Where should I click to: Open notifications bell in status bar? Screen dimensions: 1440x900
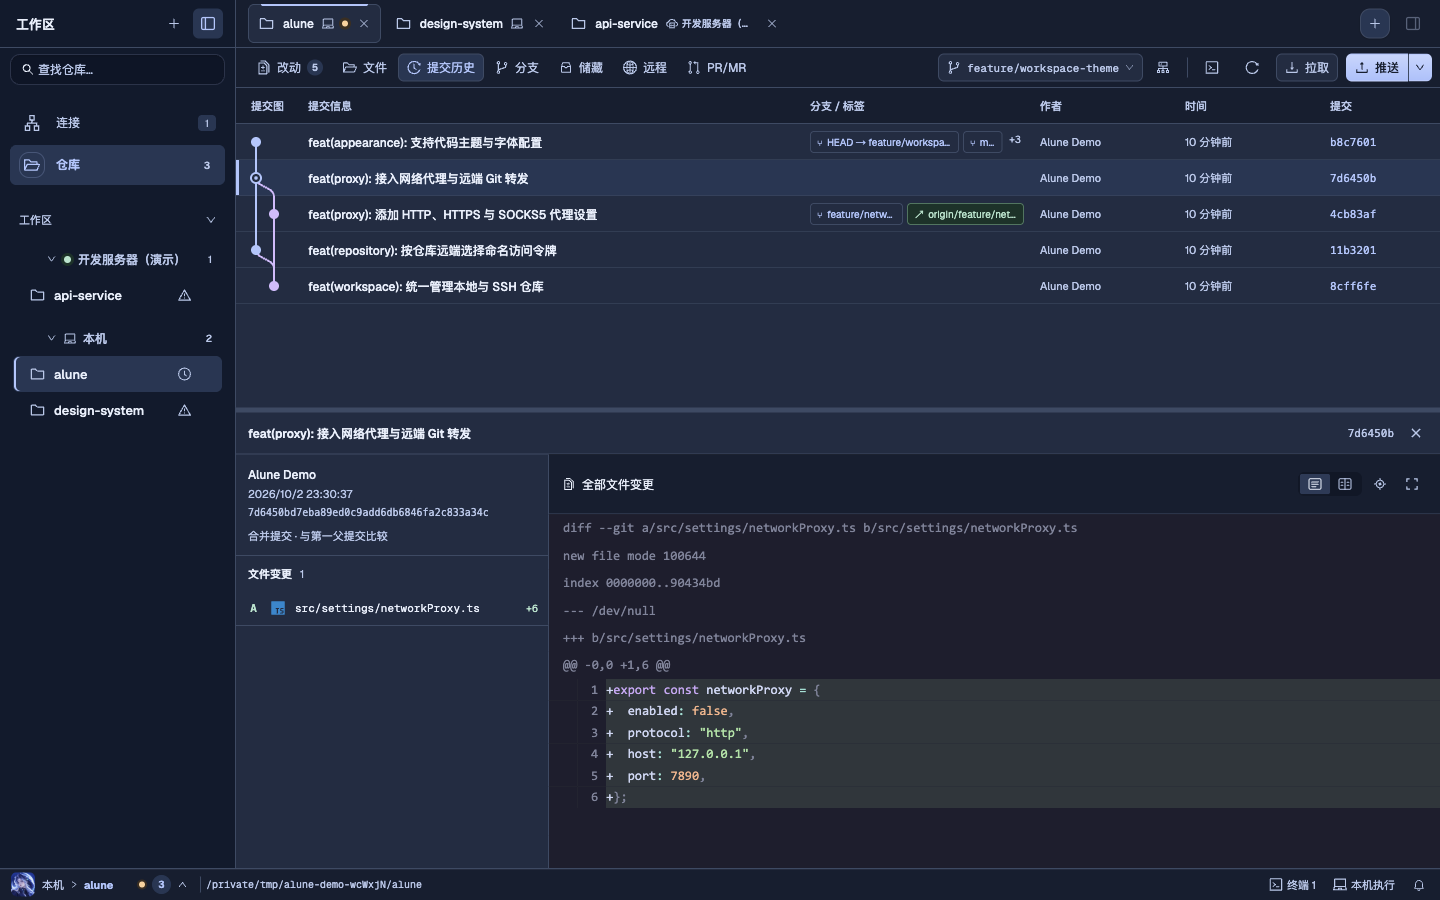[1418, 885]
